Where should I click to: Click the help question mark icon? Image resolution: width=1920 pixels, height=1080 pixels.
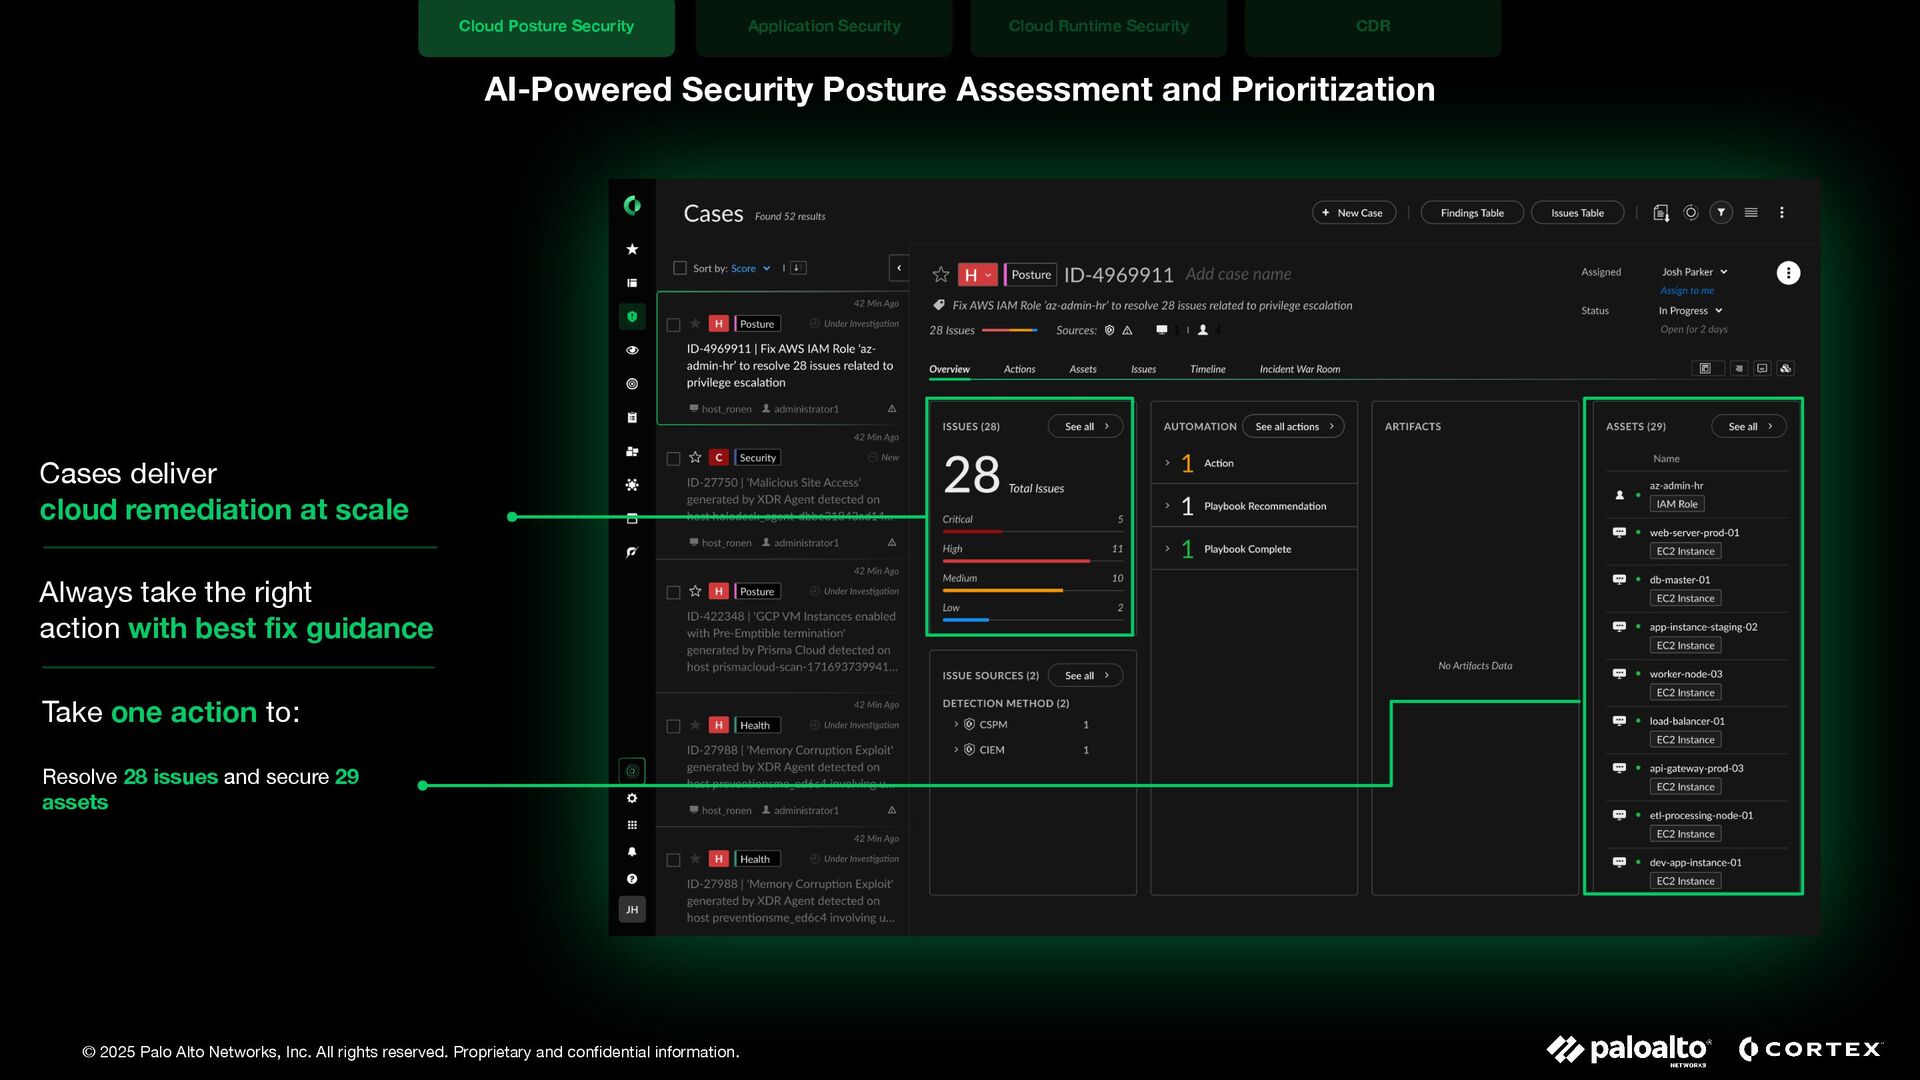pyautogui.click(x=632, y=879)
